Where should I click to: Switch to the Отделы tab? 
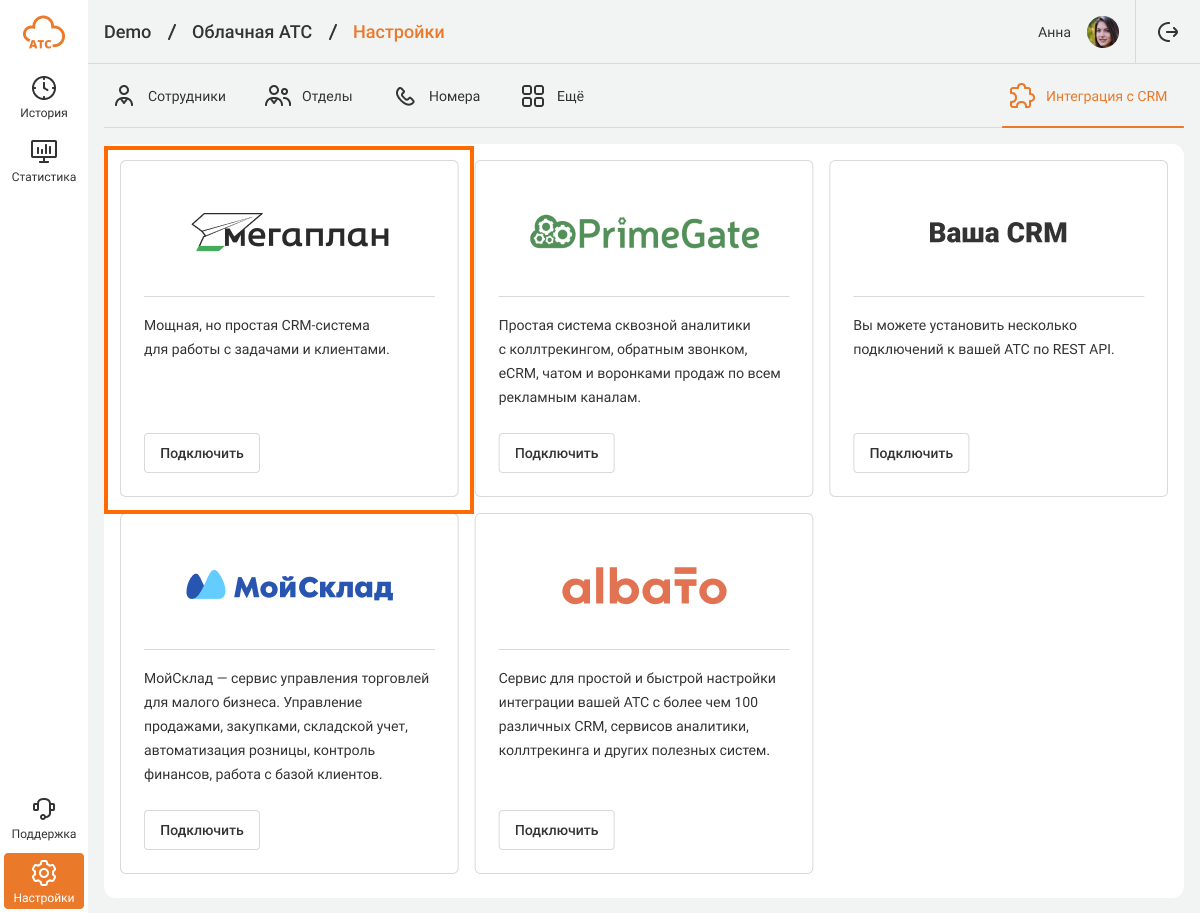tap(309, 96)
